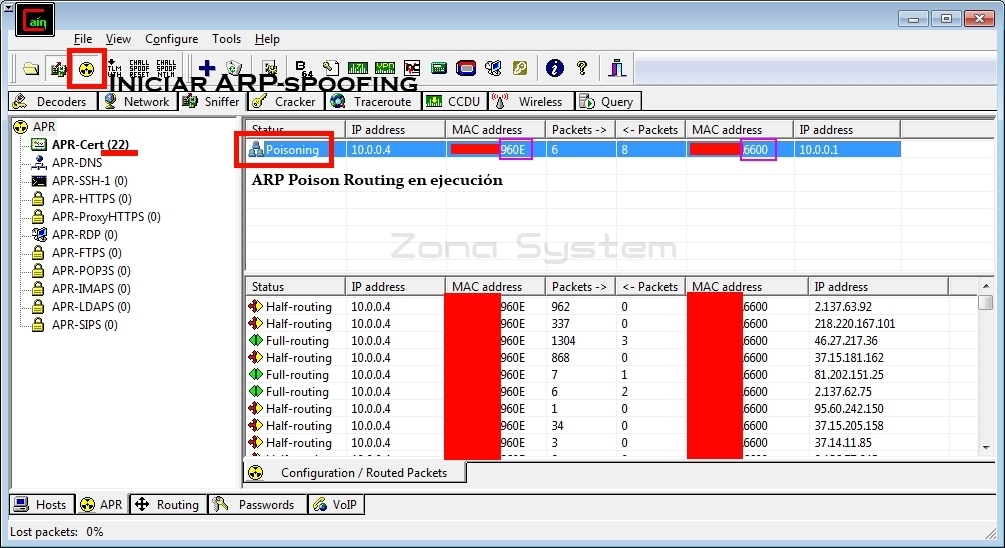Open the Tools menu
Screen dimensions: 1005x548
click(x=226, y=39)
